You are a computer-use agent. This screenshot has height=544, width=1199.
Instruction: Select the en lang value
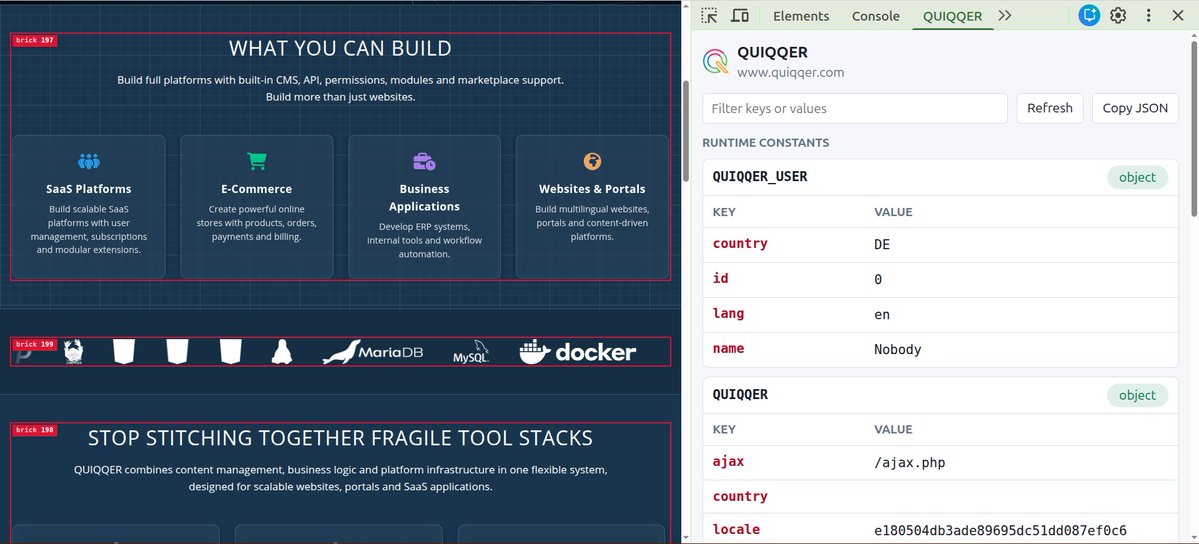pos(882,314)
